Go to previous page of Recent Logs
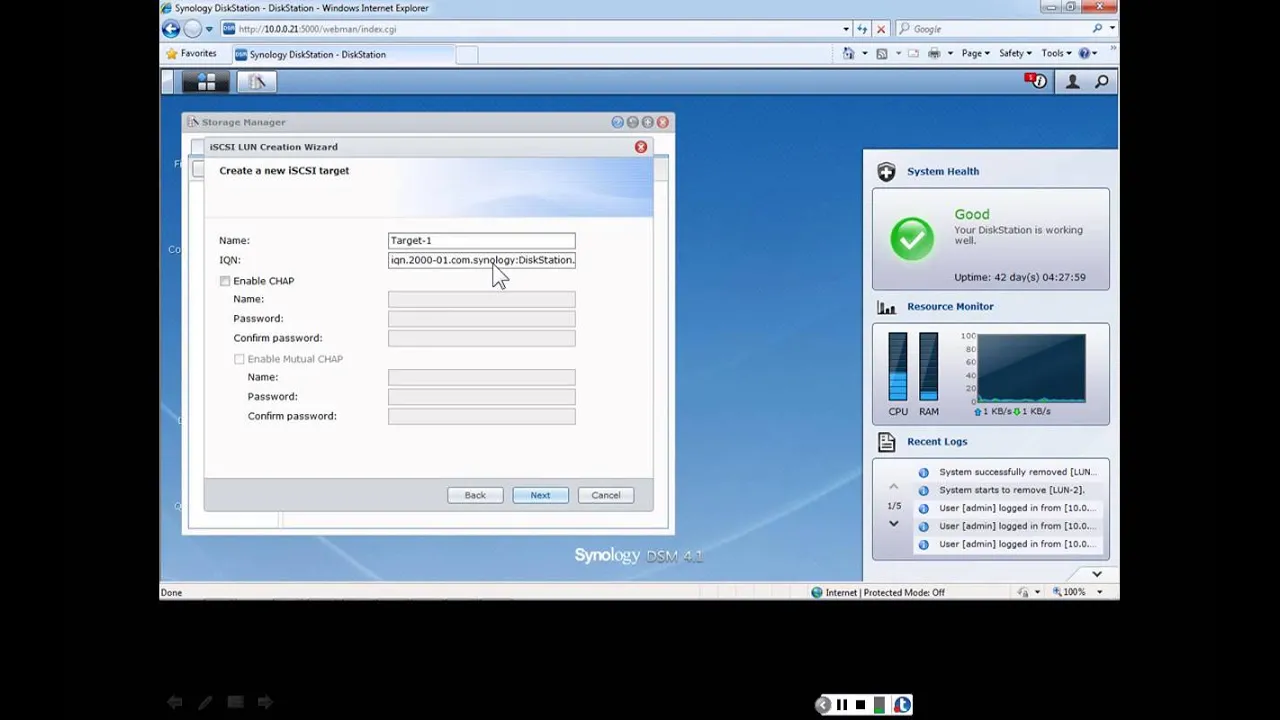Image resolution: width=1280 pixels, height=720 pixels. (893, 487)
